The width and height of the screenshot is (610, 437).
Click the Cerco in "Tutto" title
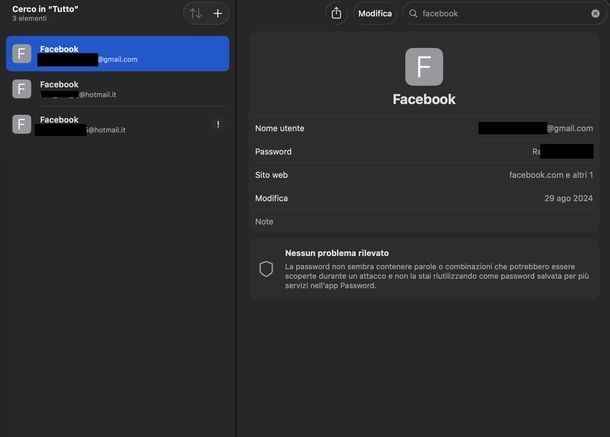point(45,9)
